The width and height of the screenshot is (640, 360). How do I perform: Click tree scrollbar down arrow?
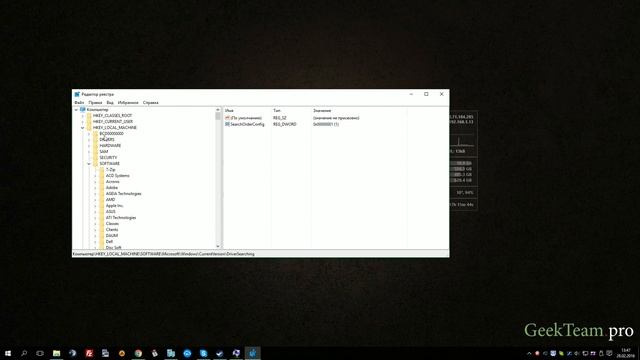tap(218, 247)
